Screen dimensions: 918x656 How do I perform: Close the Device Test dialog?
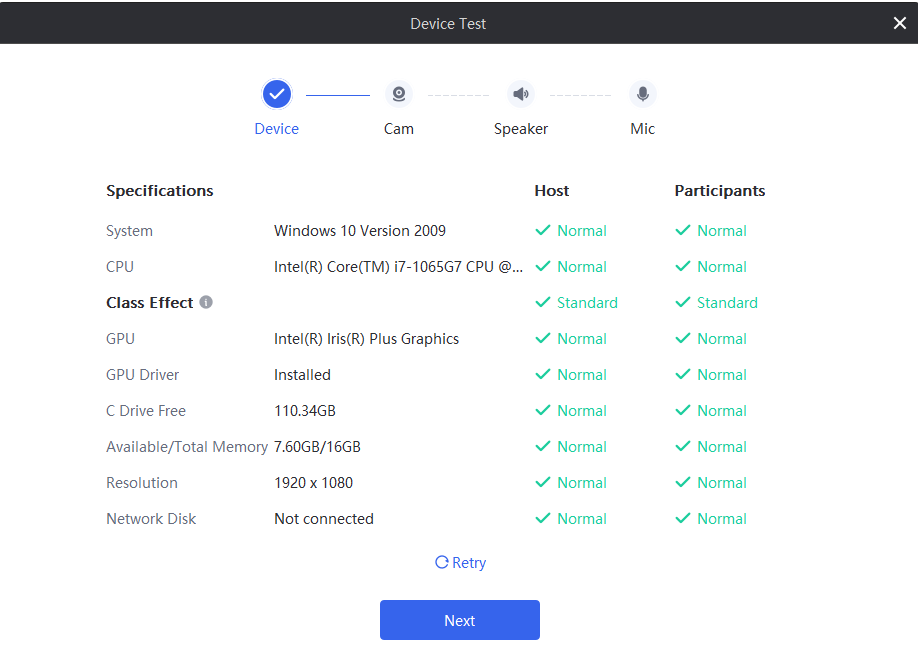[899, 23]
